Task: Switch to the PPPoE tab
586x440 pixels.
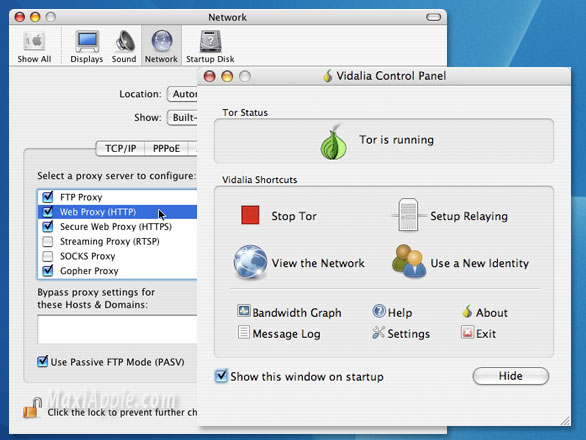Action: 166,148
